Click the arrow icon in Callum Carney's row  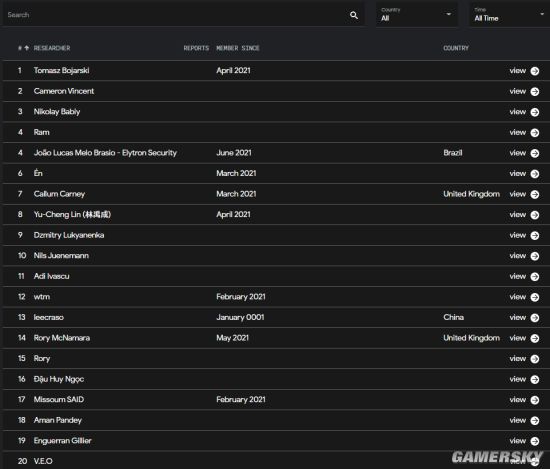pyautogui.click(x=535, y=194)
